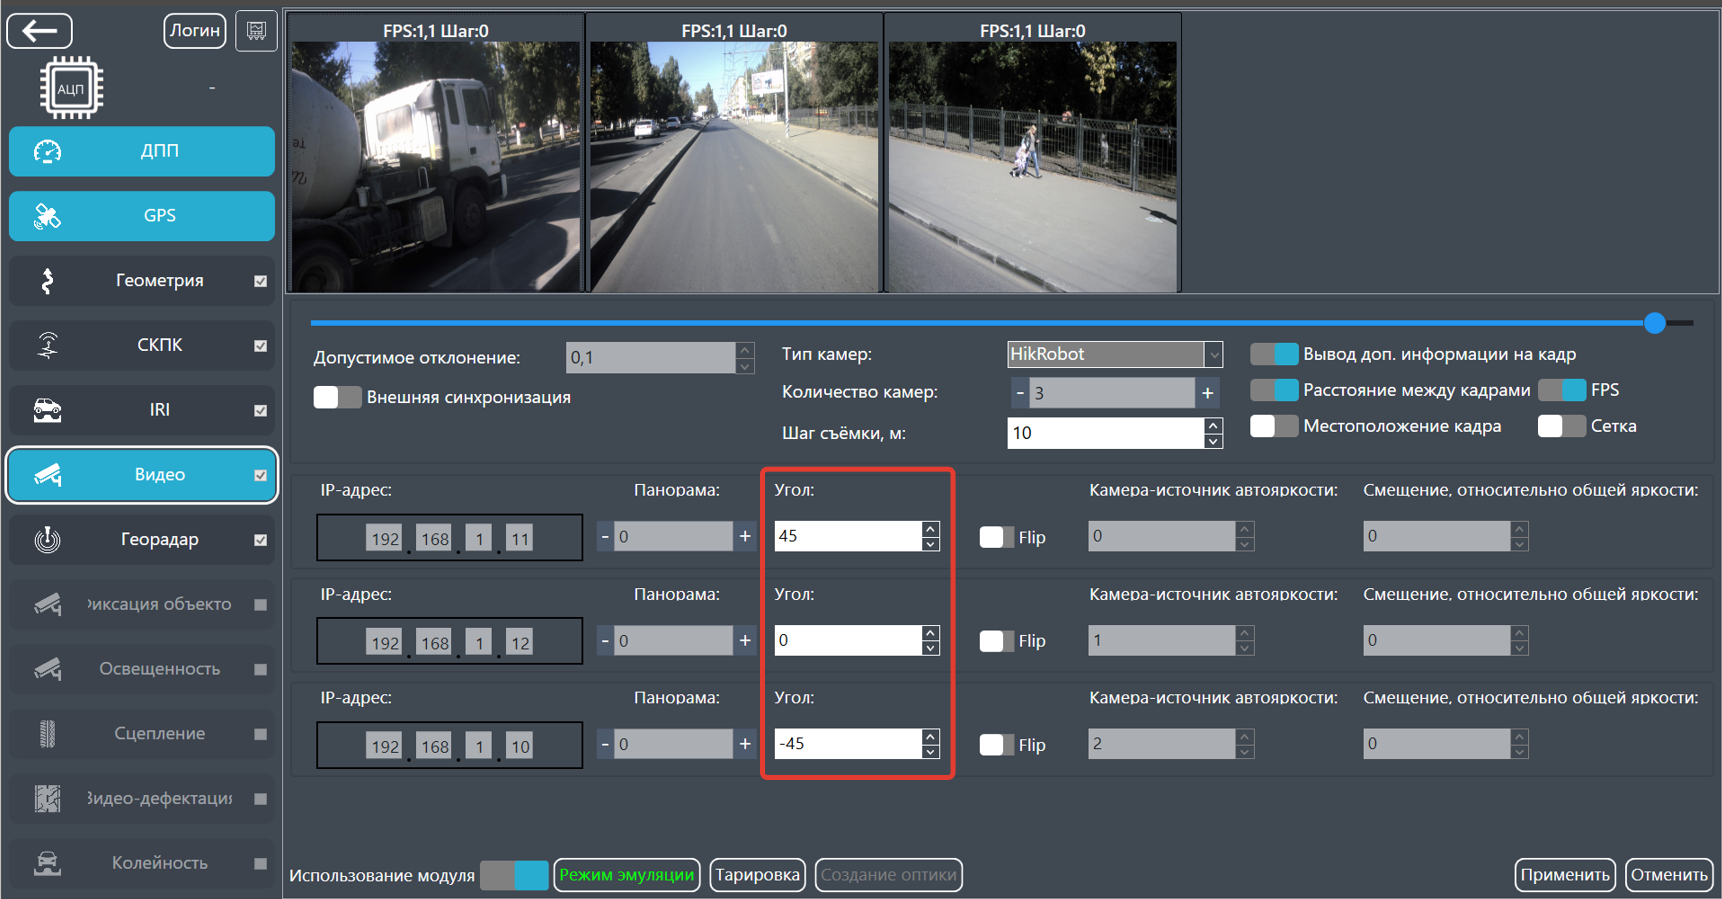Click the АЦП chip icon
Screen dimensions: 1722x899
click(x=71, y=88)
